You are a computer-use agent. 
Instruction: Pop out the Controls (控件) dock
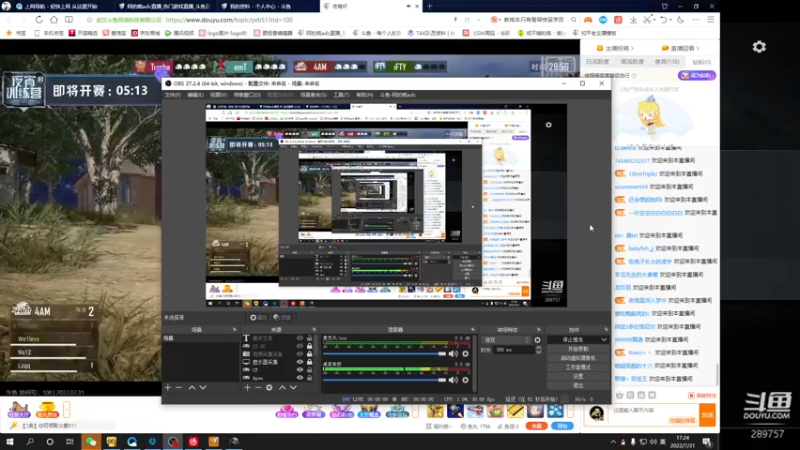pyautogui.click(x=606, y=330)
